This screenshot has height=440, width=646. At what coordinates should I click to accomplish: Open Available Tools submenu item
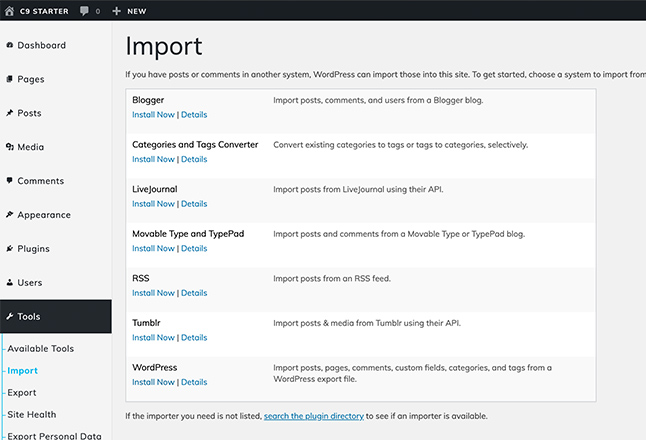click(x=40, y=349)
